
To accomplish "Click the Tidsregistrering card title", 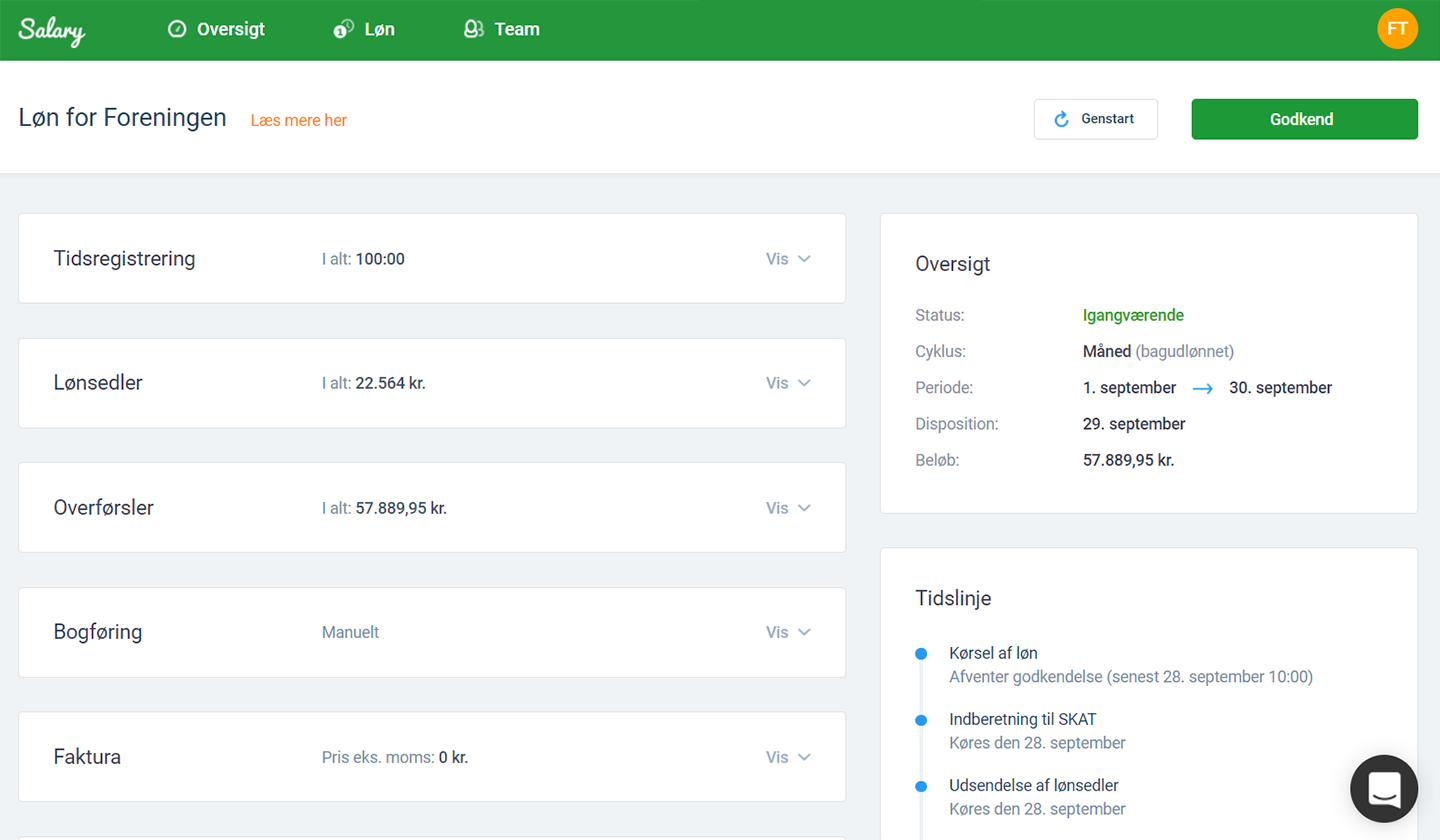I will click(x=124, y=259).
